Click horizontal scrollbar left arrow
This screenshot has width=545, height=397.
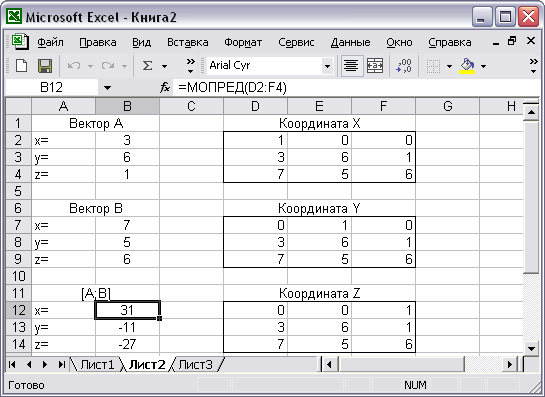329,364
